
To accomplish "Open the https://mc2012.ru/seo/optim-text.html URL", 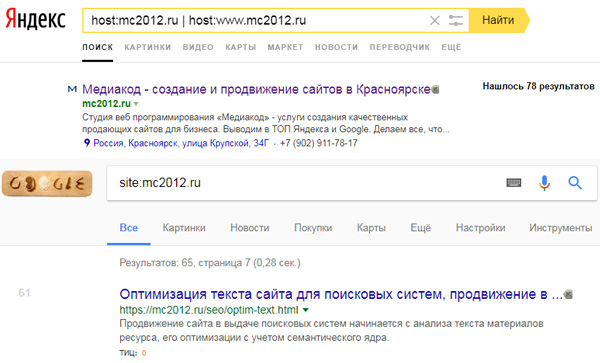I will pos(209,310).
